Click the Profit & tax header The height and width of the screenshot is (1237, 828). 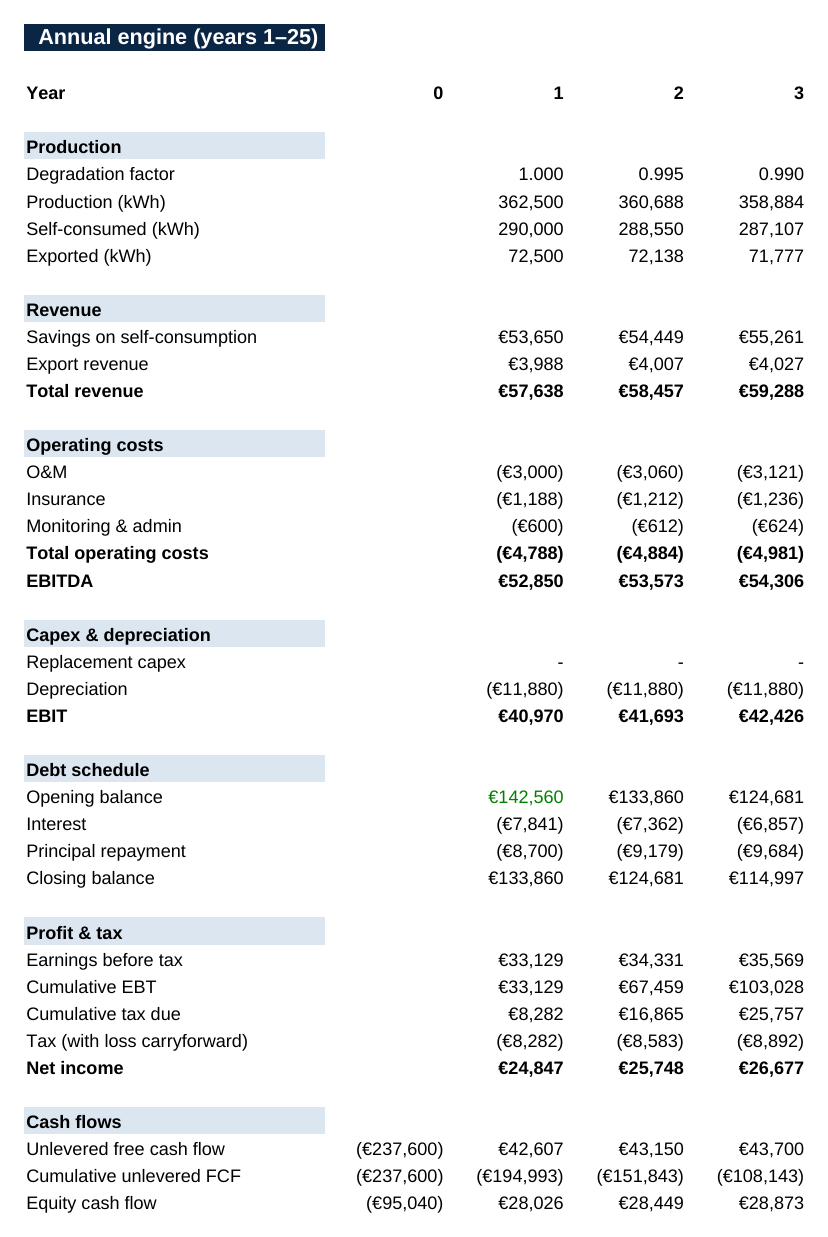[x=174, y=932]
